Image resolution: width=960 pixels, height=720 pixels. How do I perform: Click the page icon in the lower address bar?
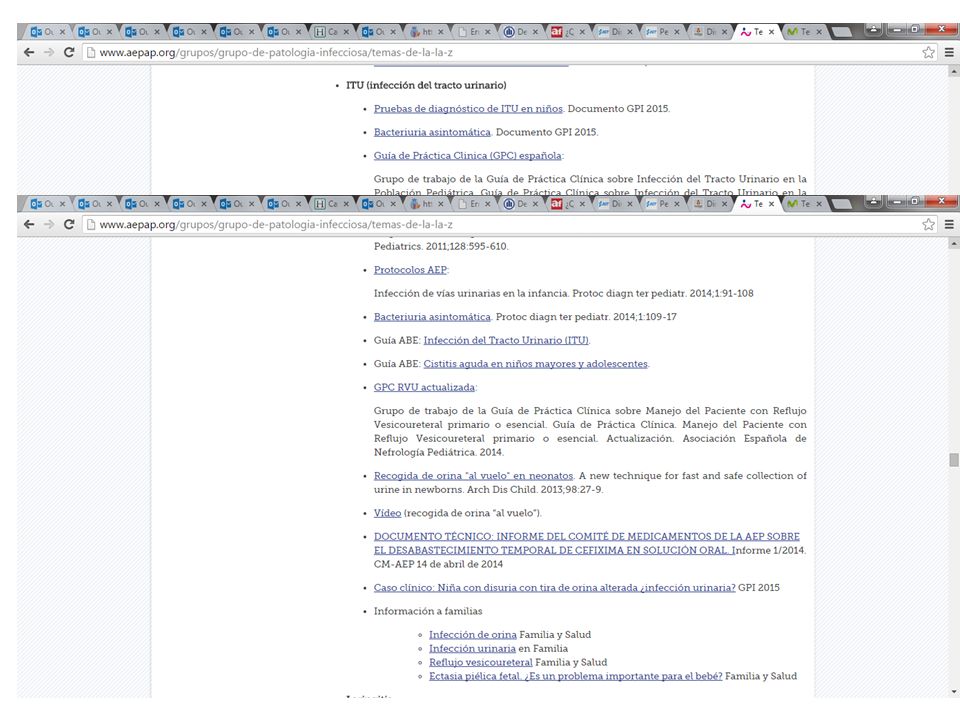[91, 225]
